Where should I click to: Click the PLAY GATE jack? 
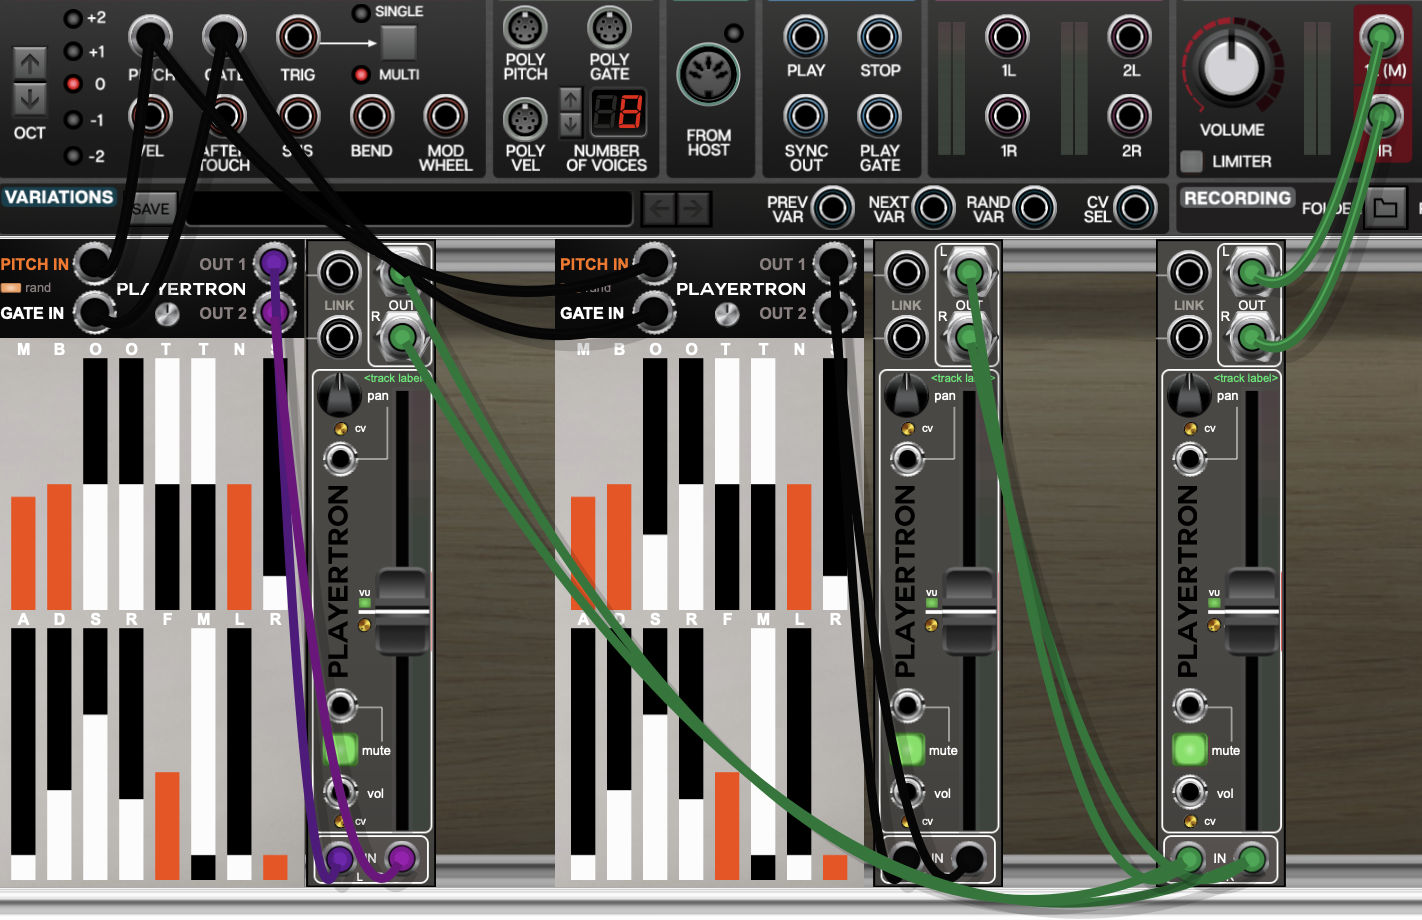tap(879, 117)
